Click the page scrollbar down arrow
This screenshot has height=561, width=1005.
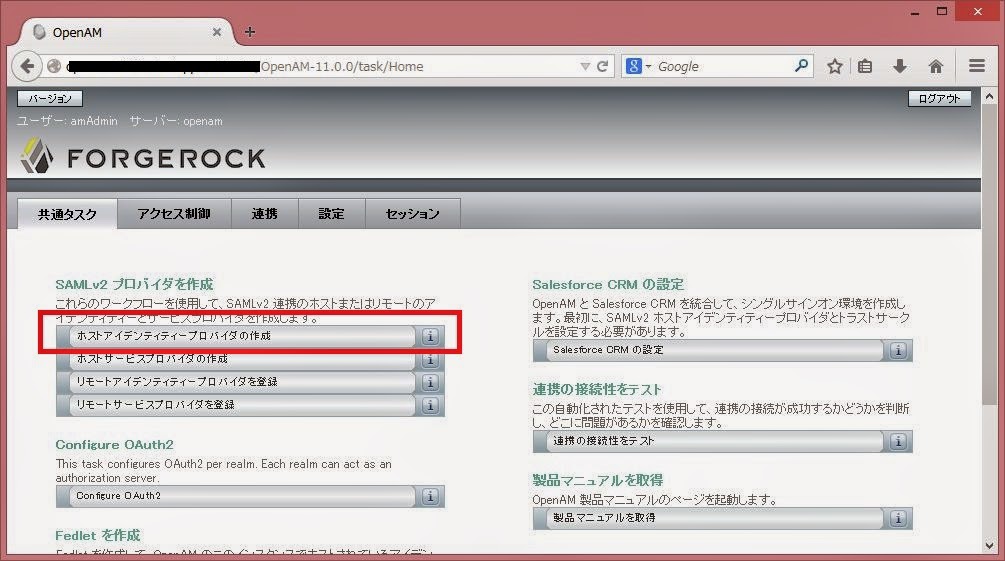pos(990,546)
